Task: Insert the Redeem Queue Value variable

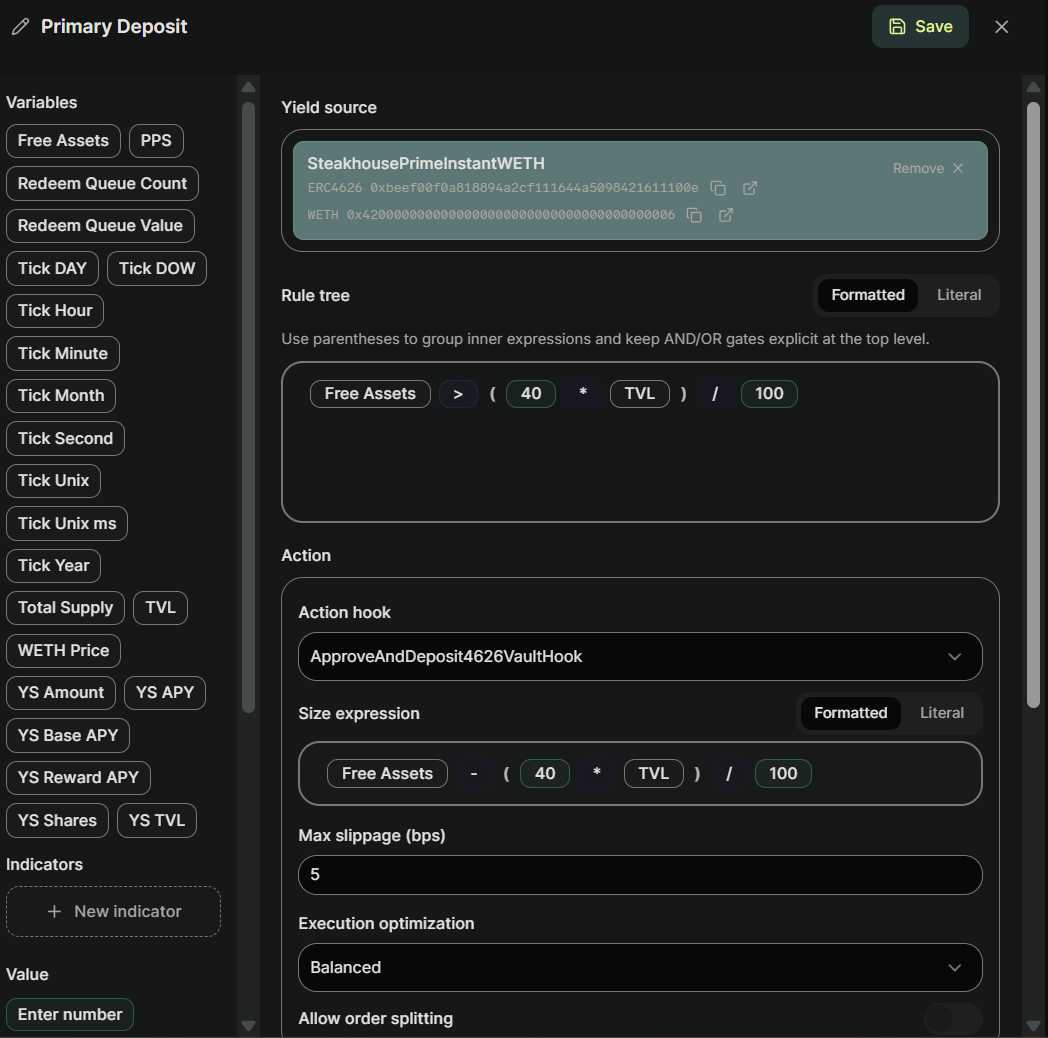Action: (x=100, y=226)
